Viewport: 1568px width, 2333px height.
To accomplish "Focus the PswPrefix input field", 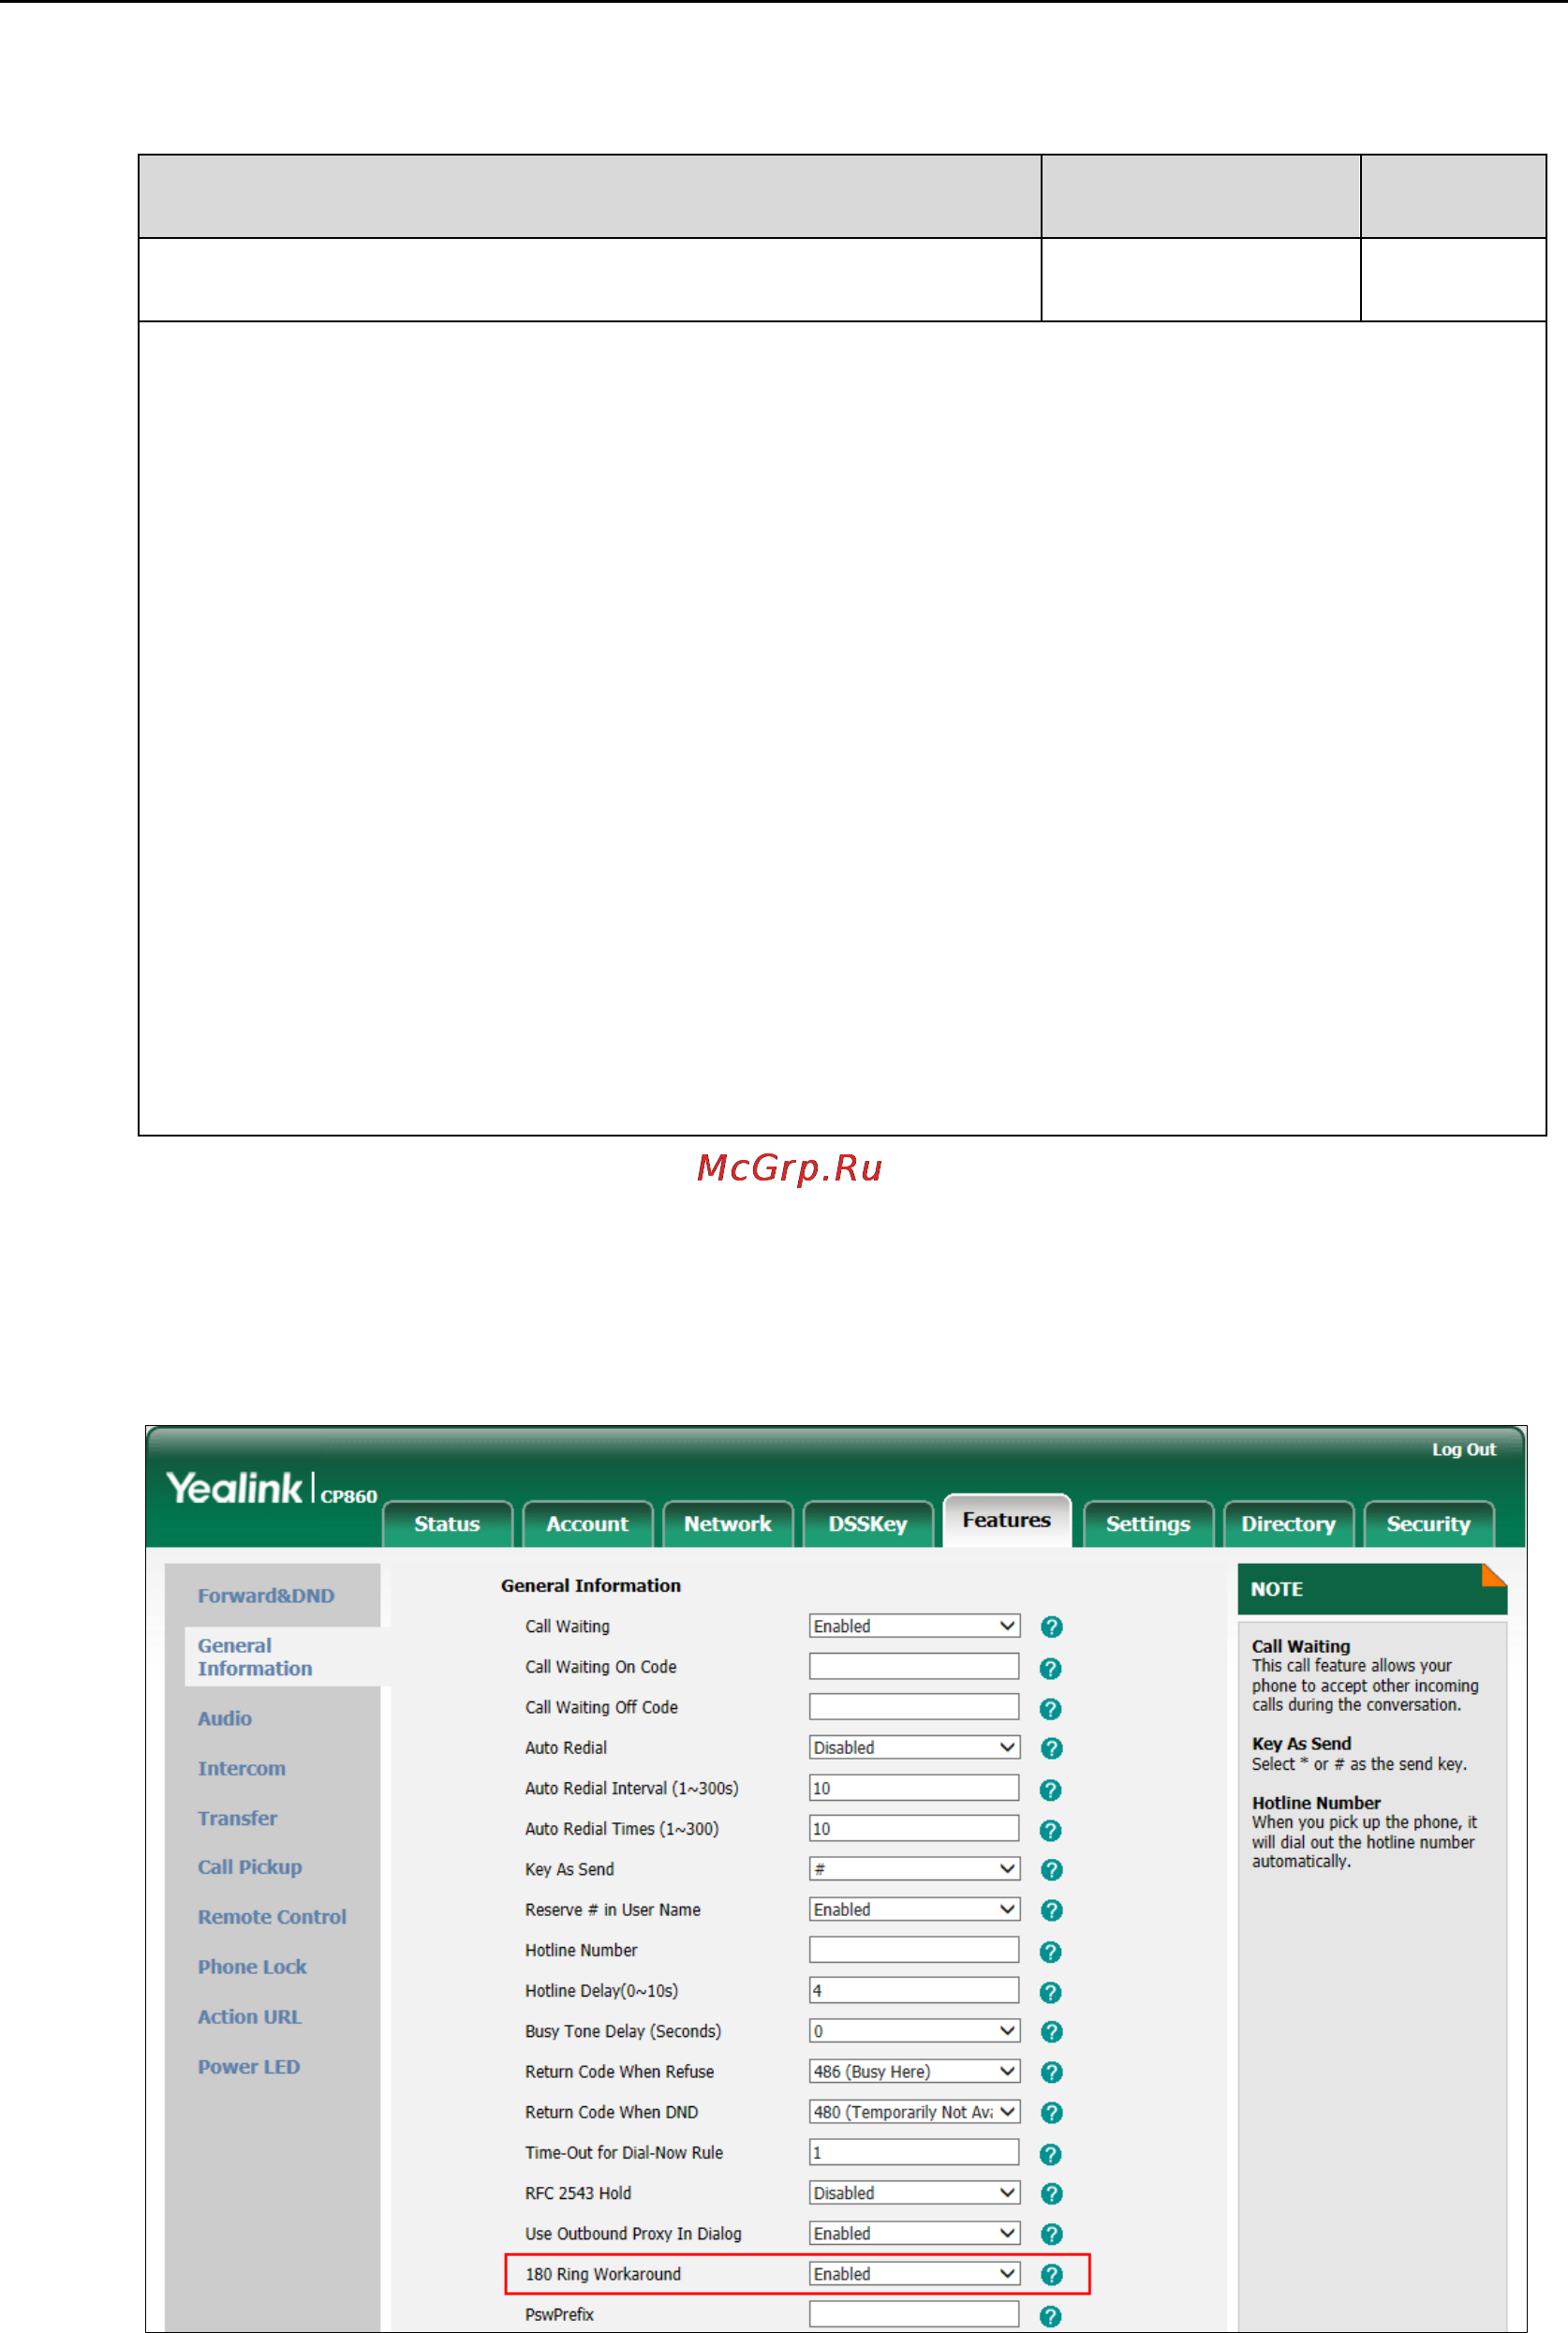I will [914, 2315].
